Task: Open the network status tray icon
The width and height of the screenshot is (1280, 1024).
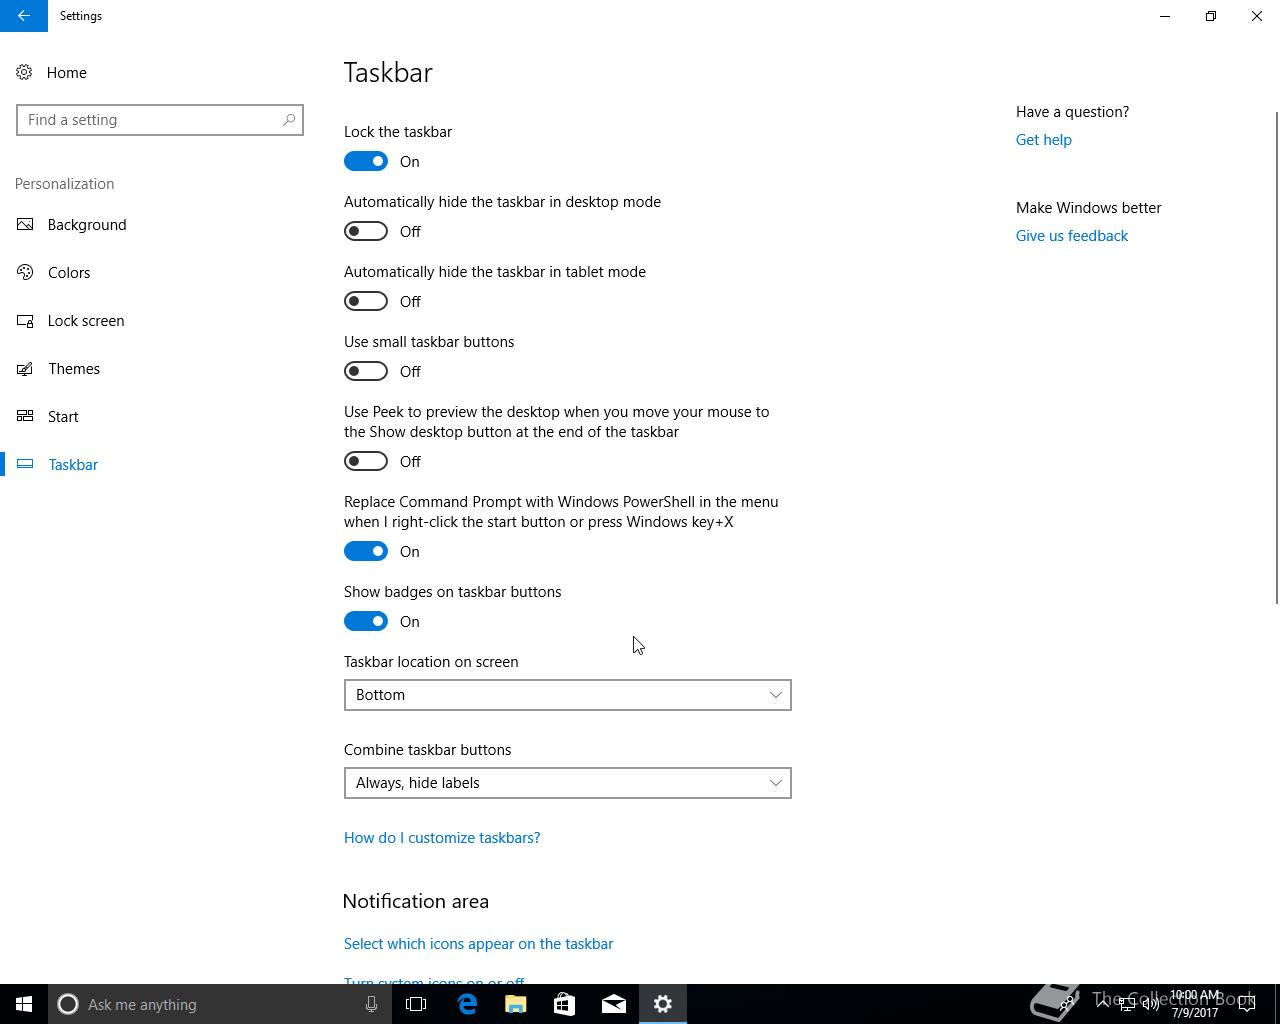Action: click(1126, 1004)
